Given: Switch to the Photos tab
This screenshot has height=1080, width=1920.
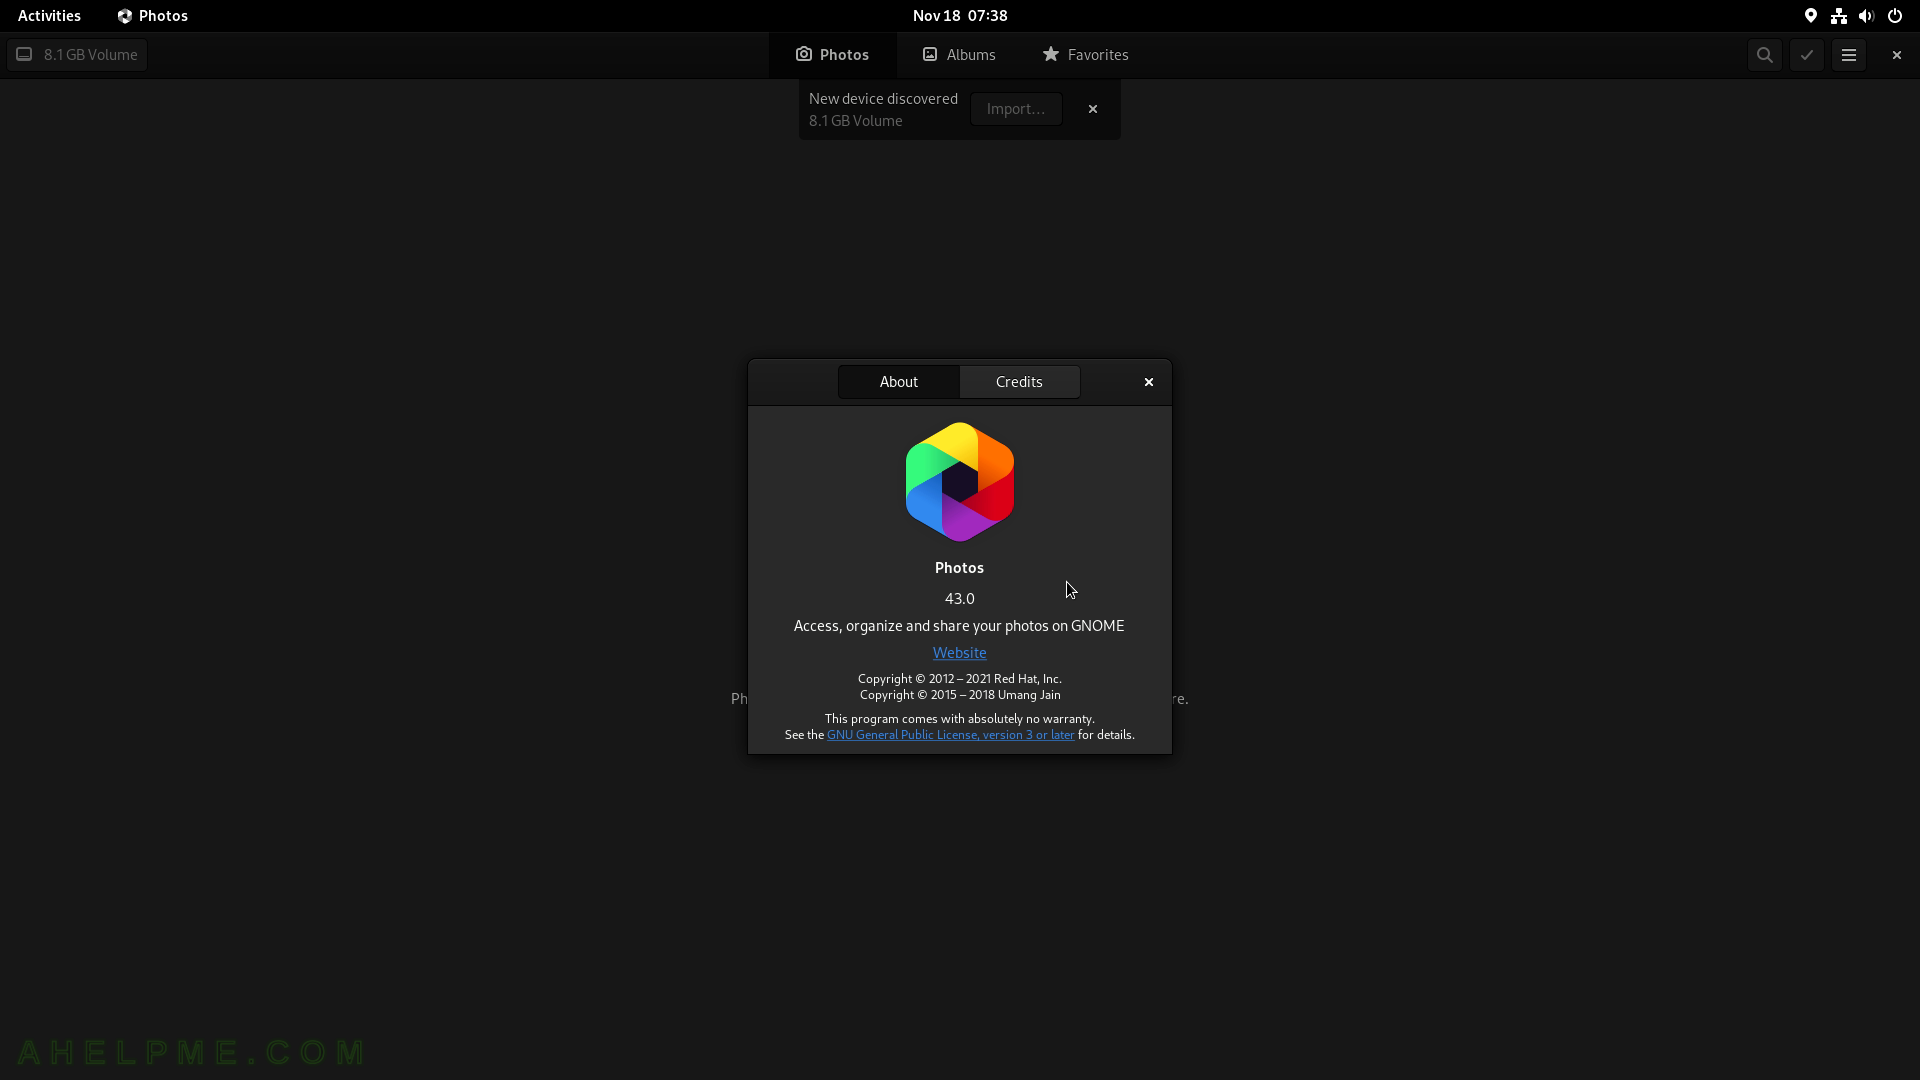Looking at the screenshot, I should coord(832,55).
